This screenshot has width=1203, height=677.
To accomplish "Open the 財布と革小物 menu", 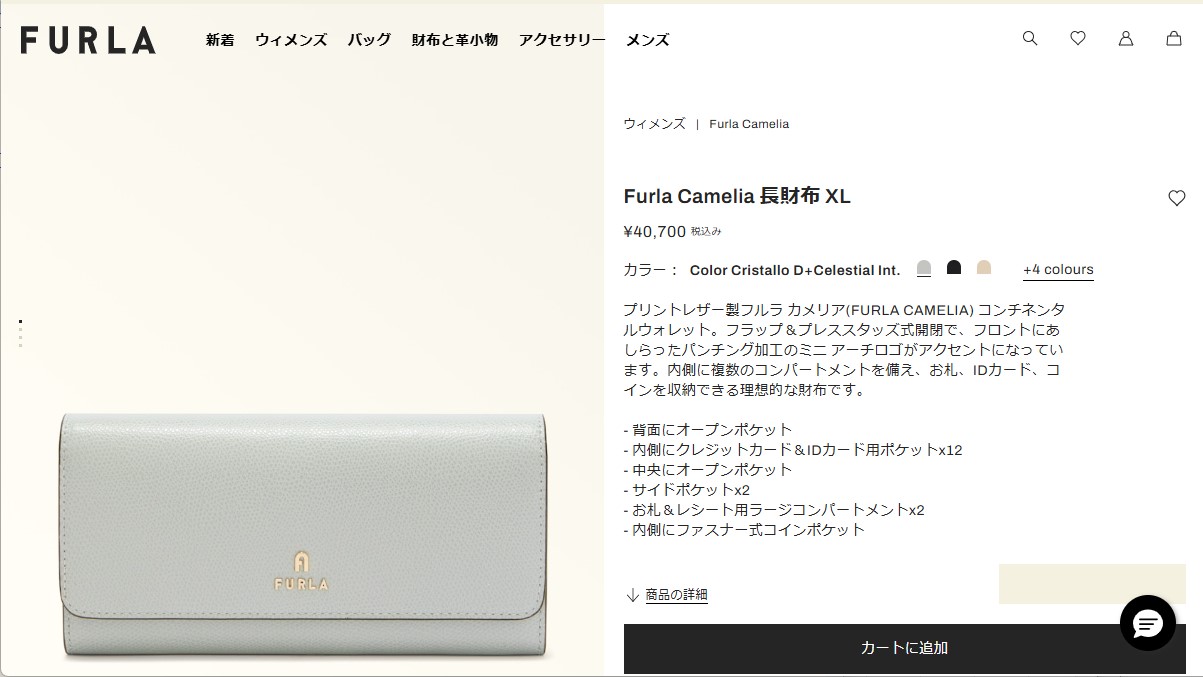I will (x=455, y=40).
